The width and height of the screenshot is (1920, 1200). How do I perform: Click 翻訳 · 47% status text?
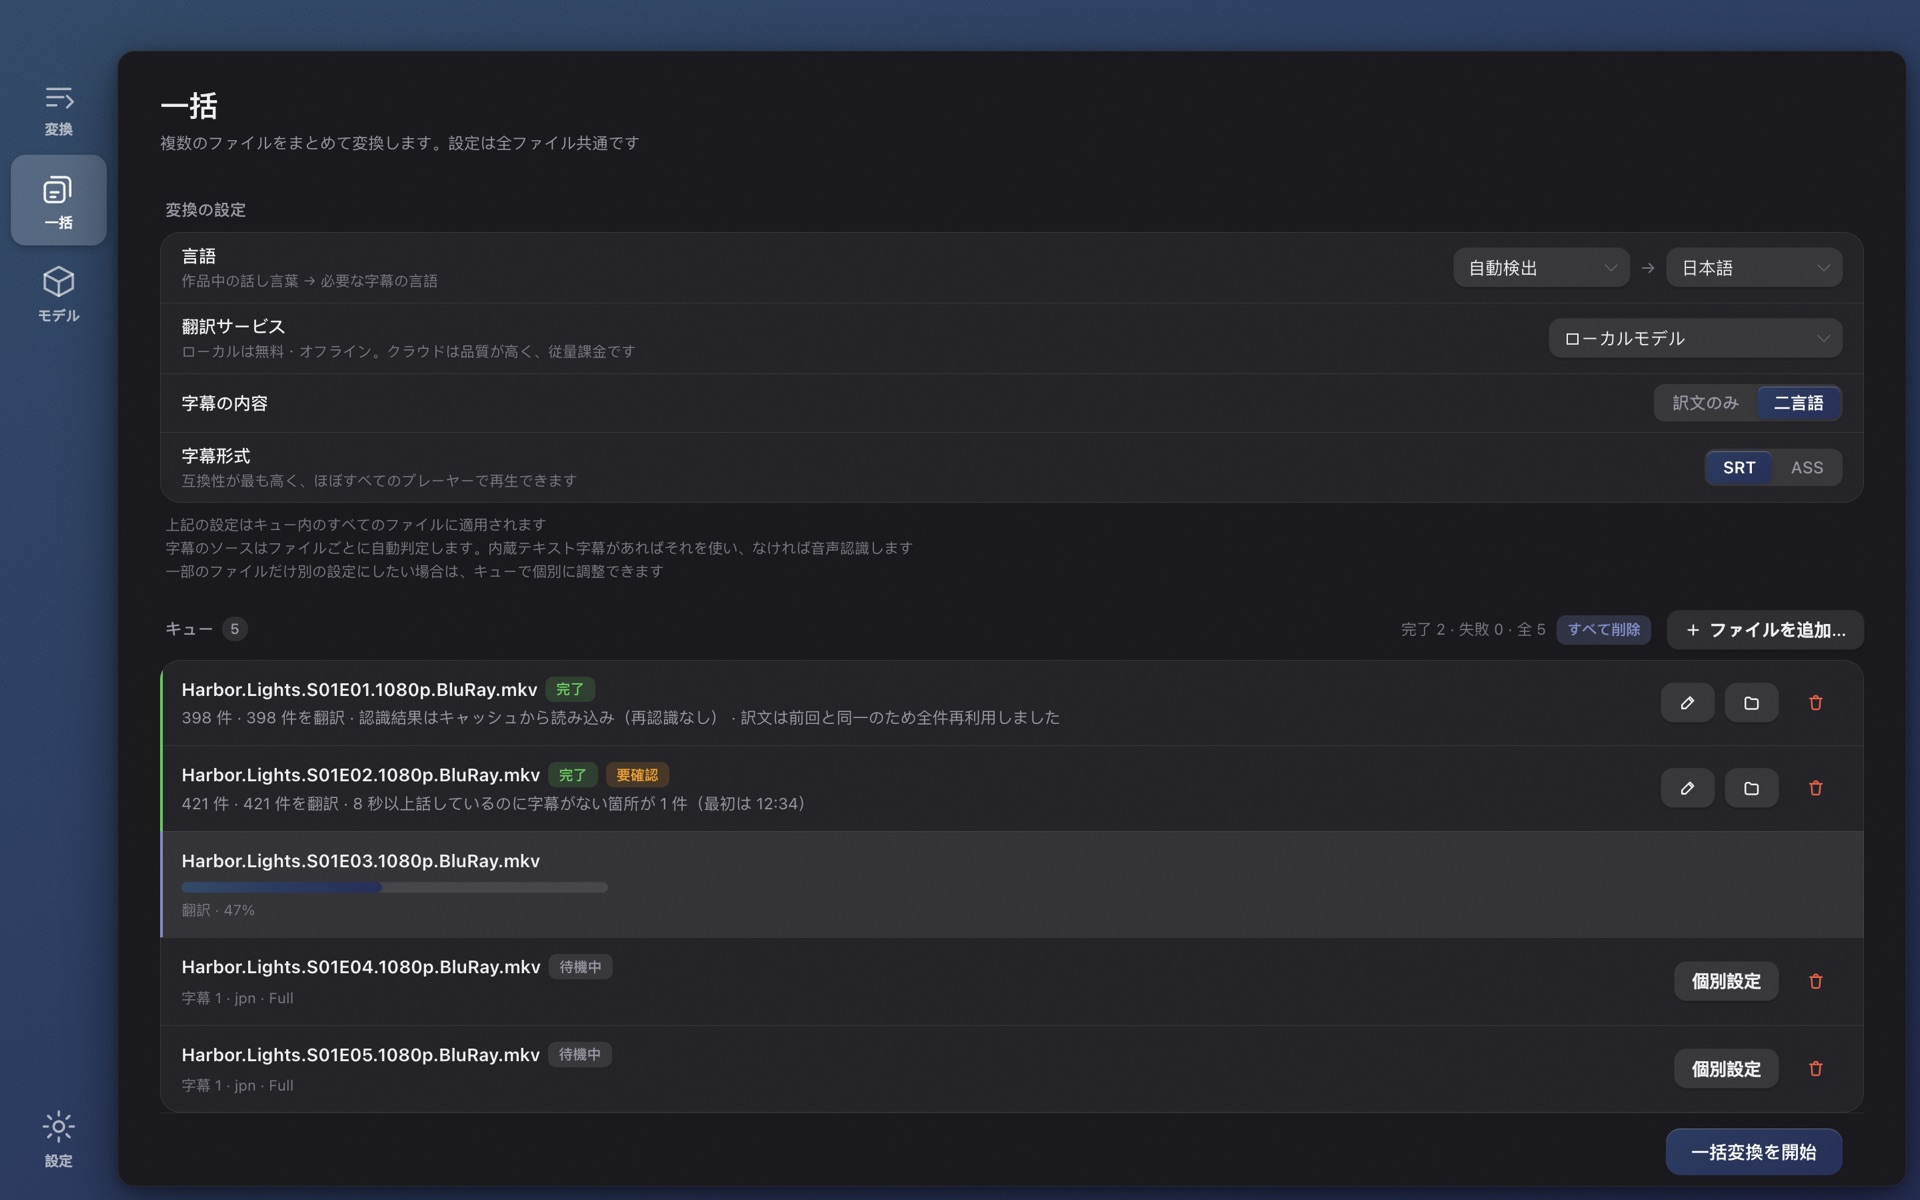coord(218,910)
